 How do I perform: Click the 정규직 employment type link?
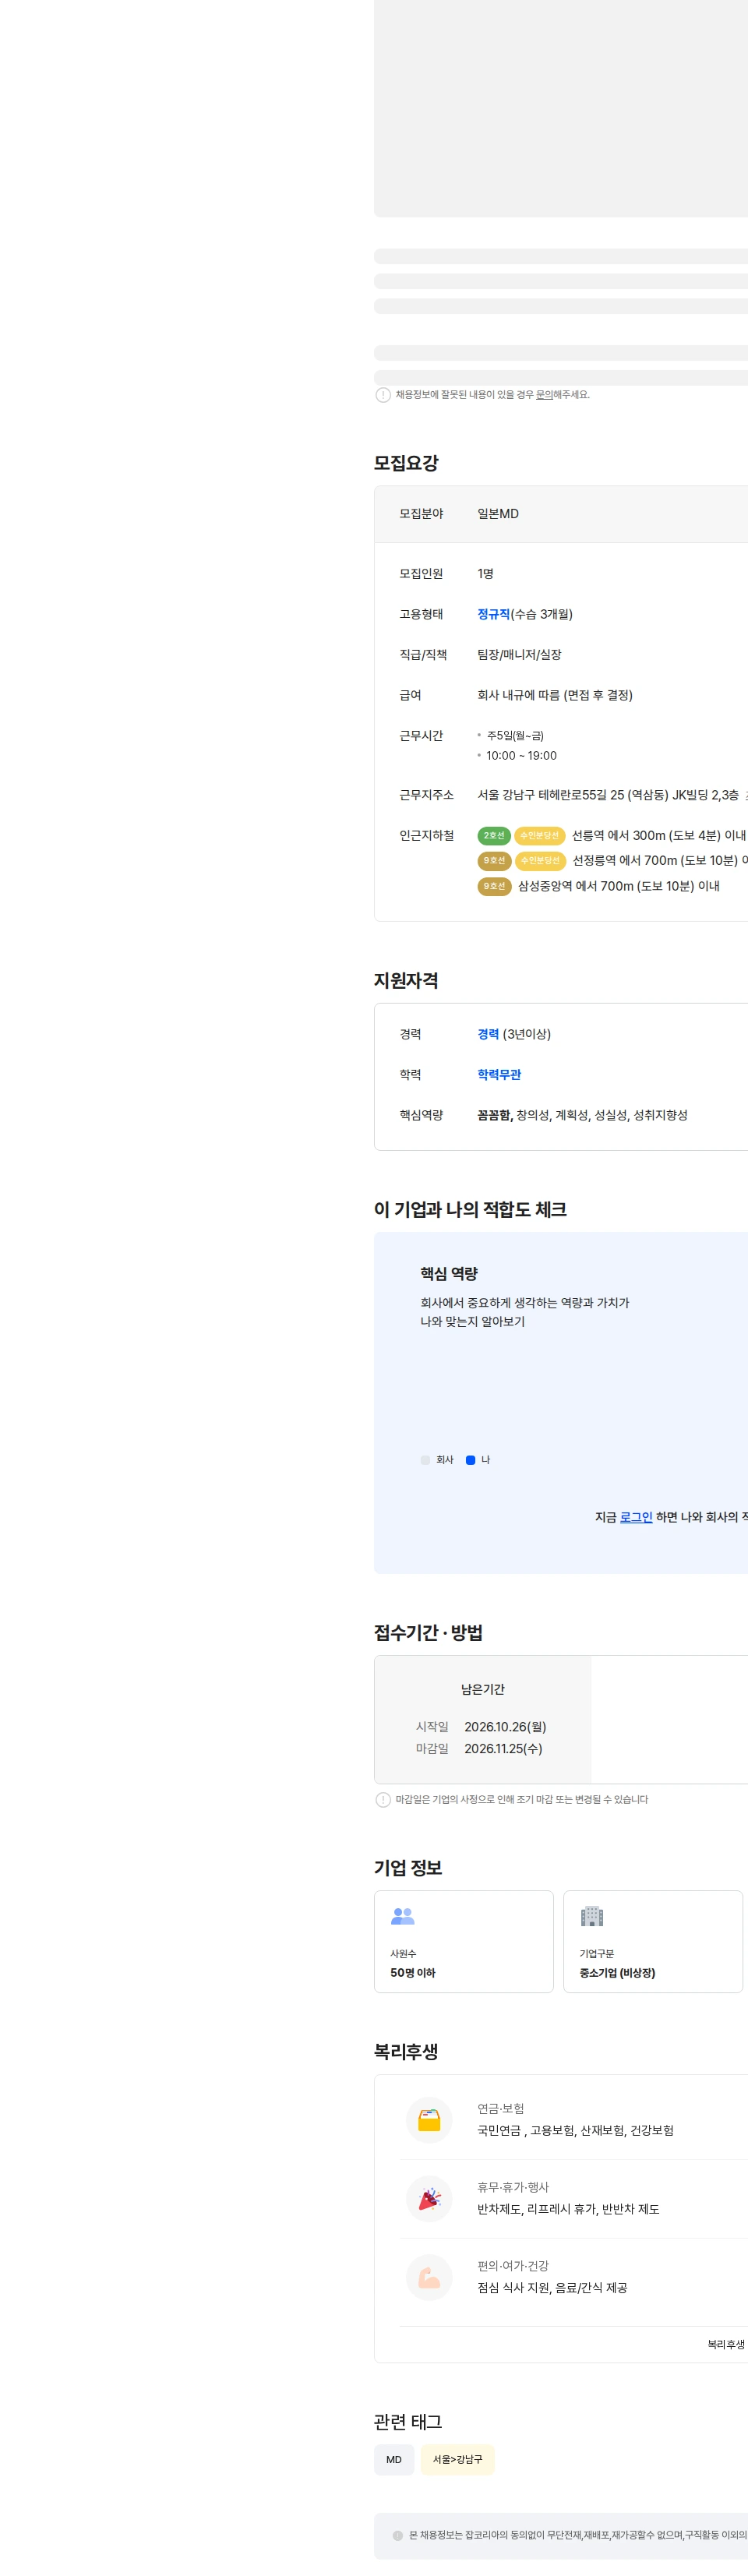493,614
